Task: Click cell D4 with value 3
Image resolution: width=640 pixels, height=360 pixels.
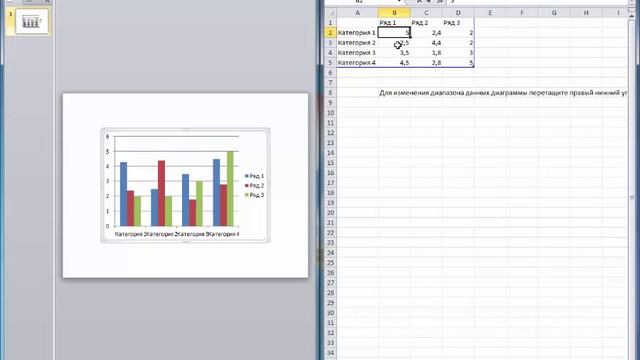Action: tap(458, 53)
